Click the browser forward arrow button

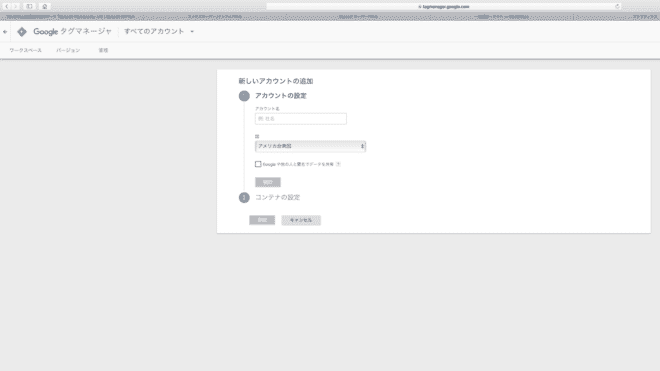[x=16, y=6]
